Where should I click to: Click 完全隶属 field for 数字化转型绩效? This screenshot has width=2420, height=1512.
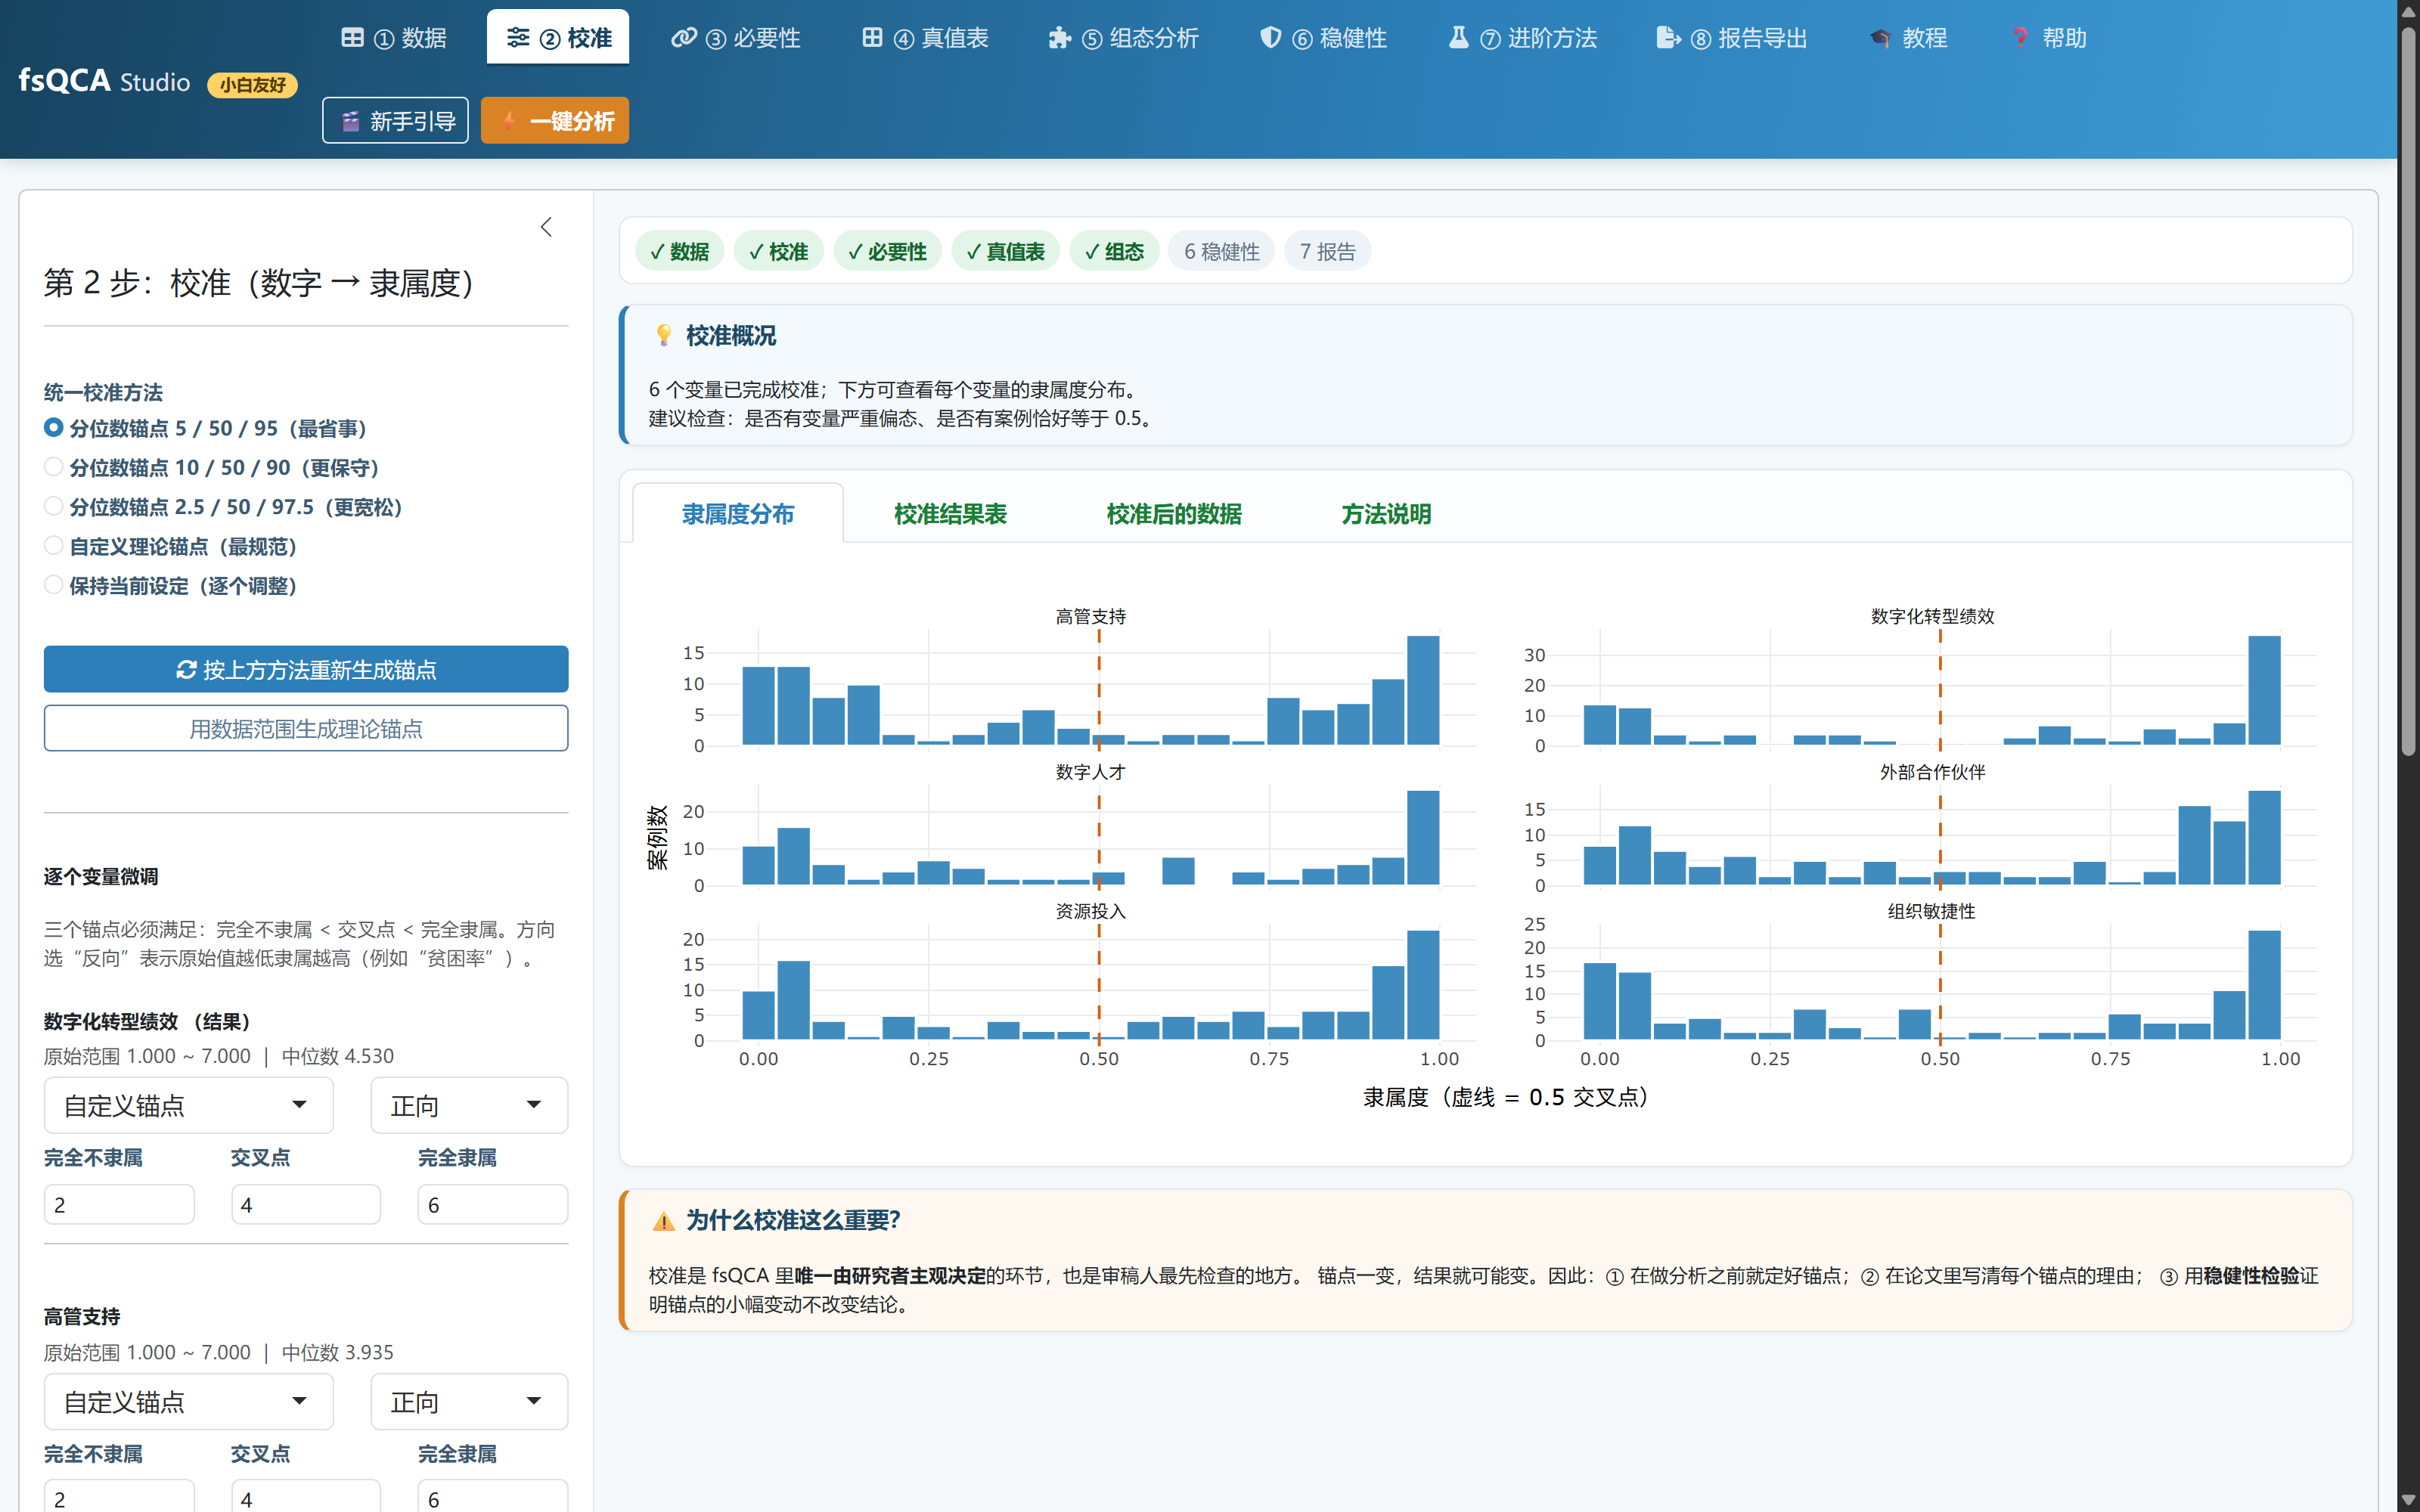tap(493, 1204)
